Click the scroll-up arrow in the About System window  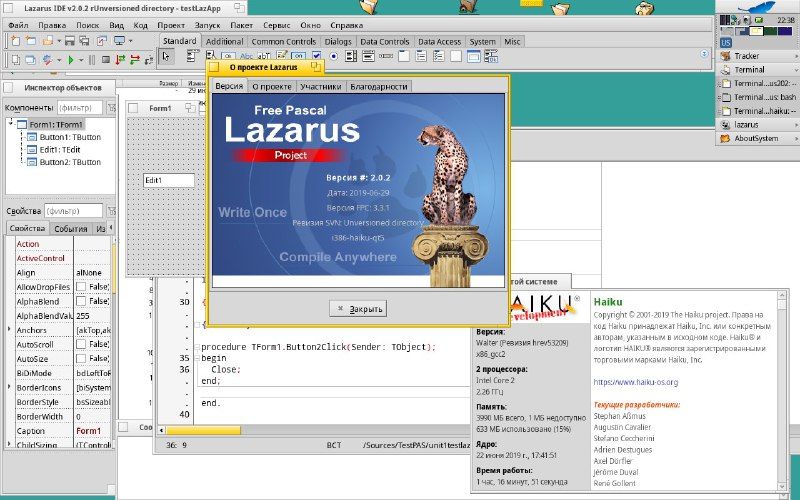pos(782,296)
